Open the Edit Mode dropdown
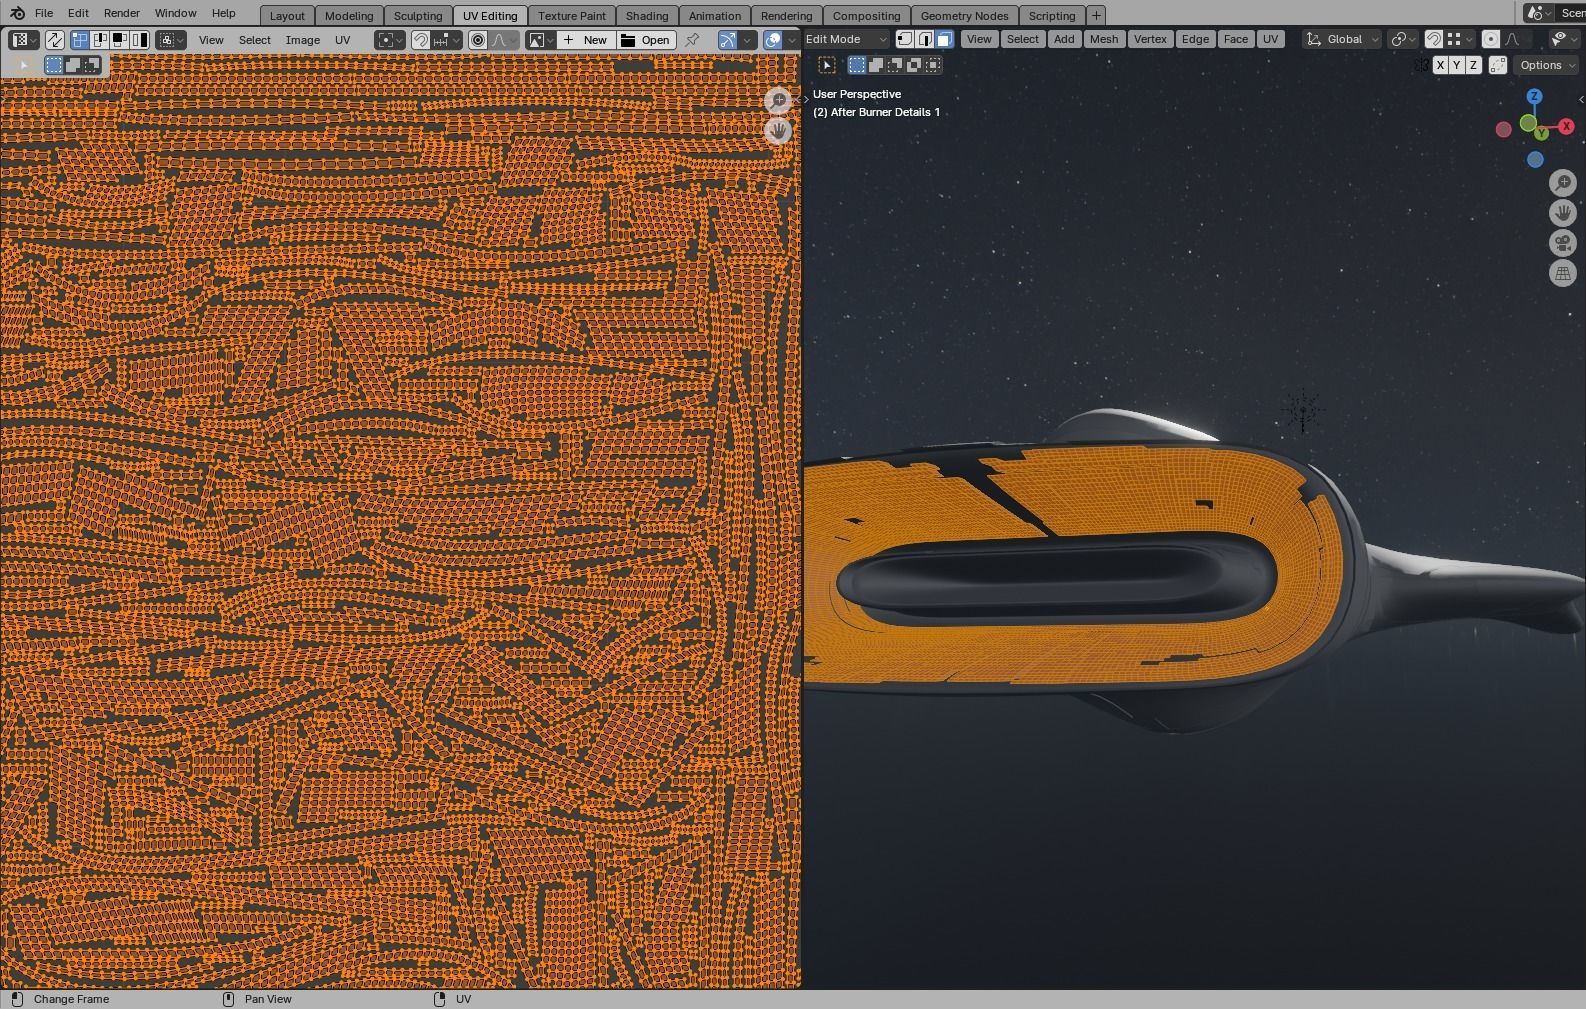 click(x=846, y=39)
